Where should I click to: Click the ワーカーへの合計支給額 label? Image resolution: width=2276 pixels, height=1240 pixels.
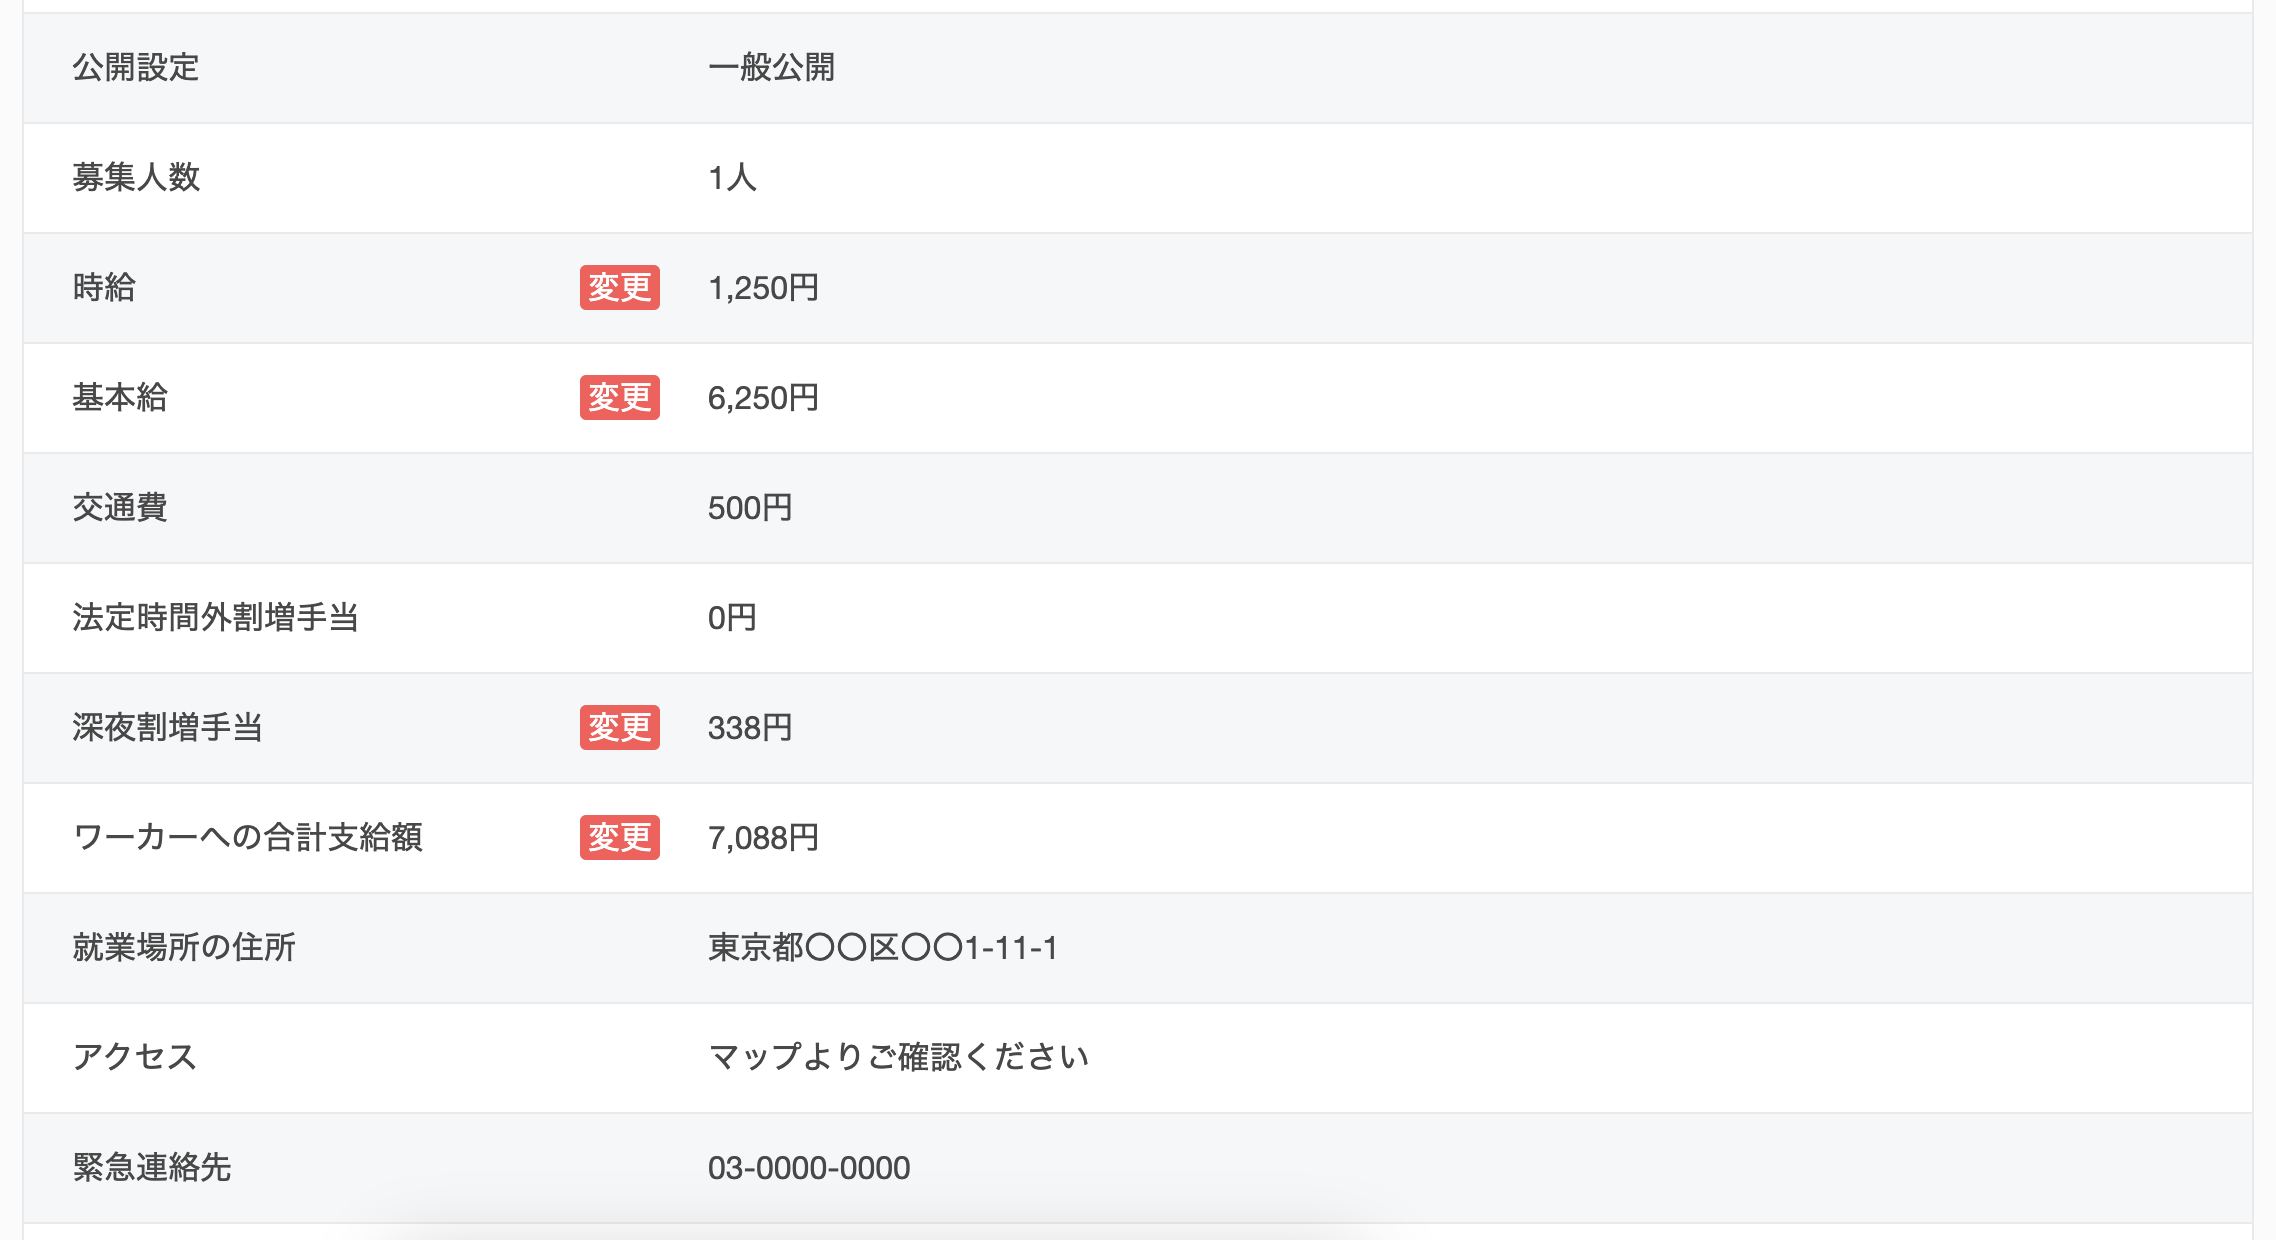coord(247,838)
